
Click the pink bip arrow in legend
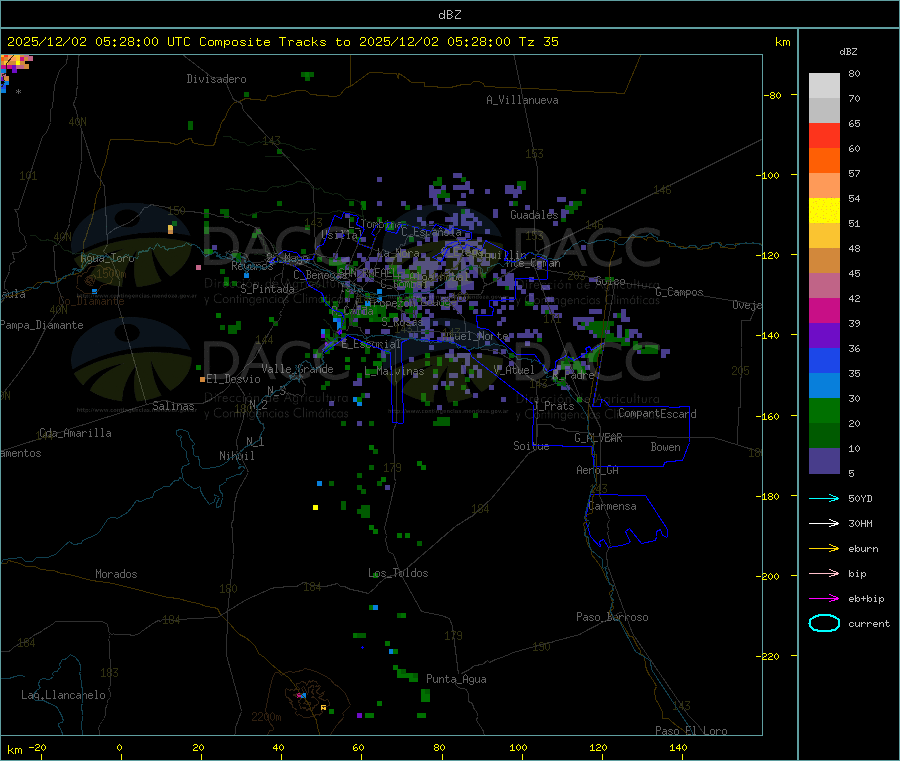tap(824, 573)
